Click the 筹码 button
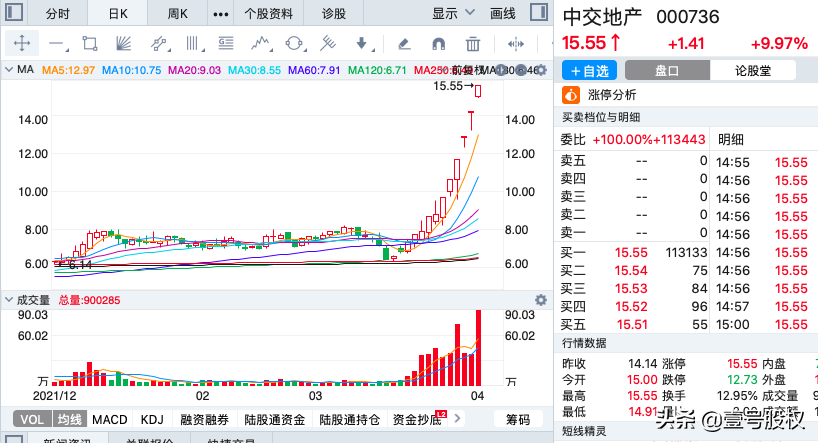The height and width of the screenshot is (443, 818). pos(518,419)
